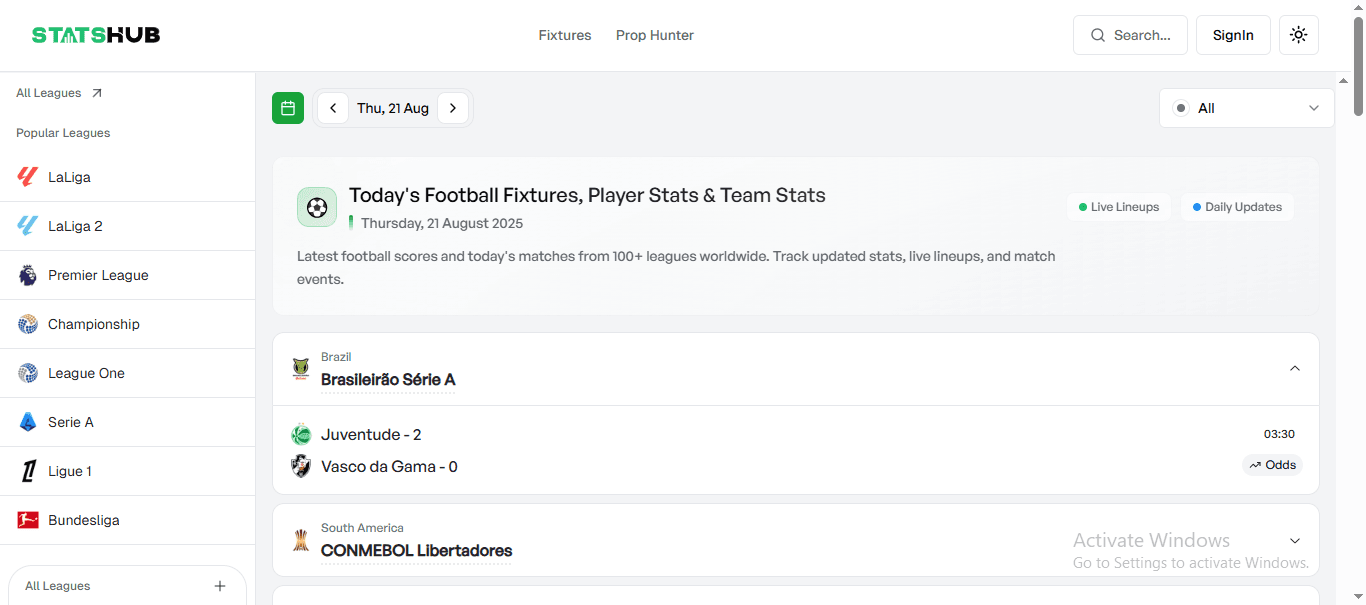The height and width of the screenshot is (605, 1366).
Task: Open the Prop Hunter page
Action: [x=655, y=35]
